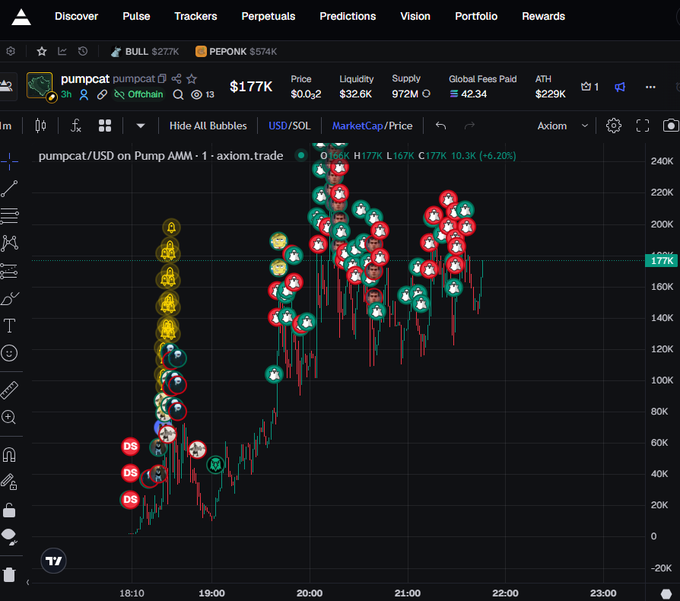Undo the last chart action
This screenshot has height=601, width=680.
441,126
